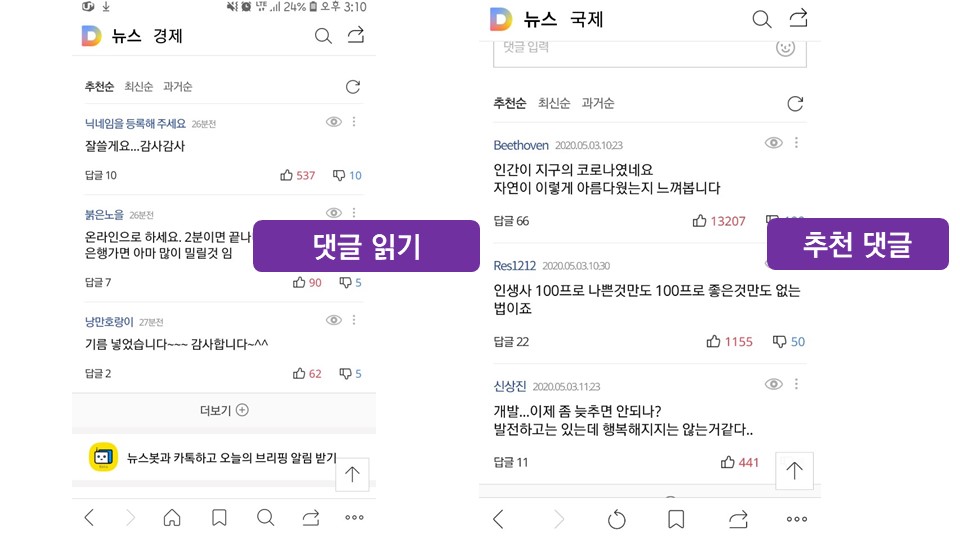Refresh comments in the left phone screen

pos(353,87)
